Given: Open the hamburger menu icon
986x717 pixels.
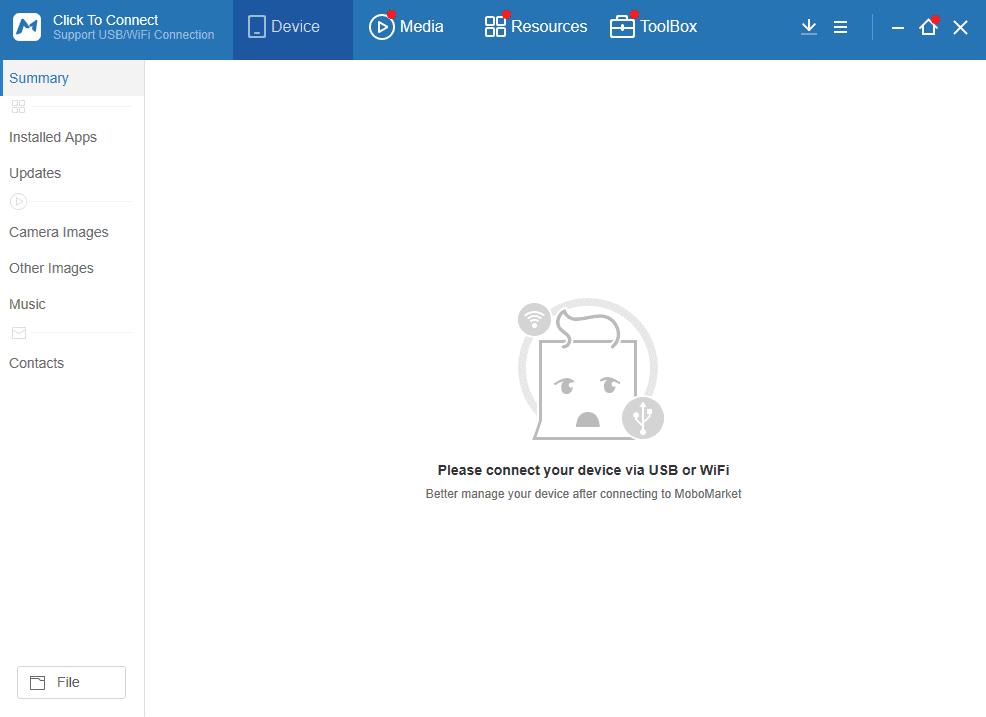Looking at the screenshot, I should 840,27.
